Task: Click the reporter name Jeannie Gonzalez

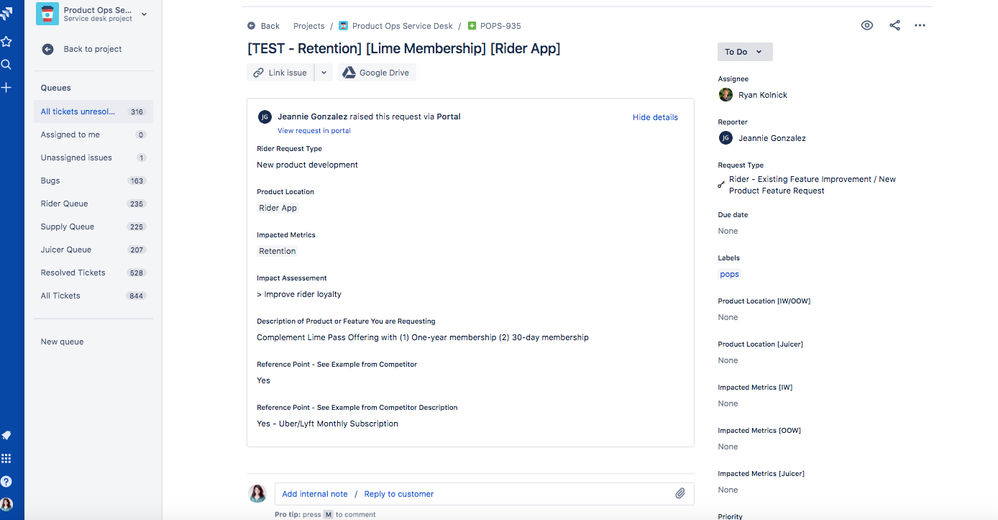Action: (x=772, y=138)
